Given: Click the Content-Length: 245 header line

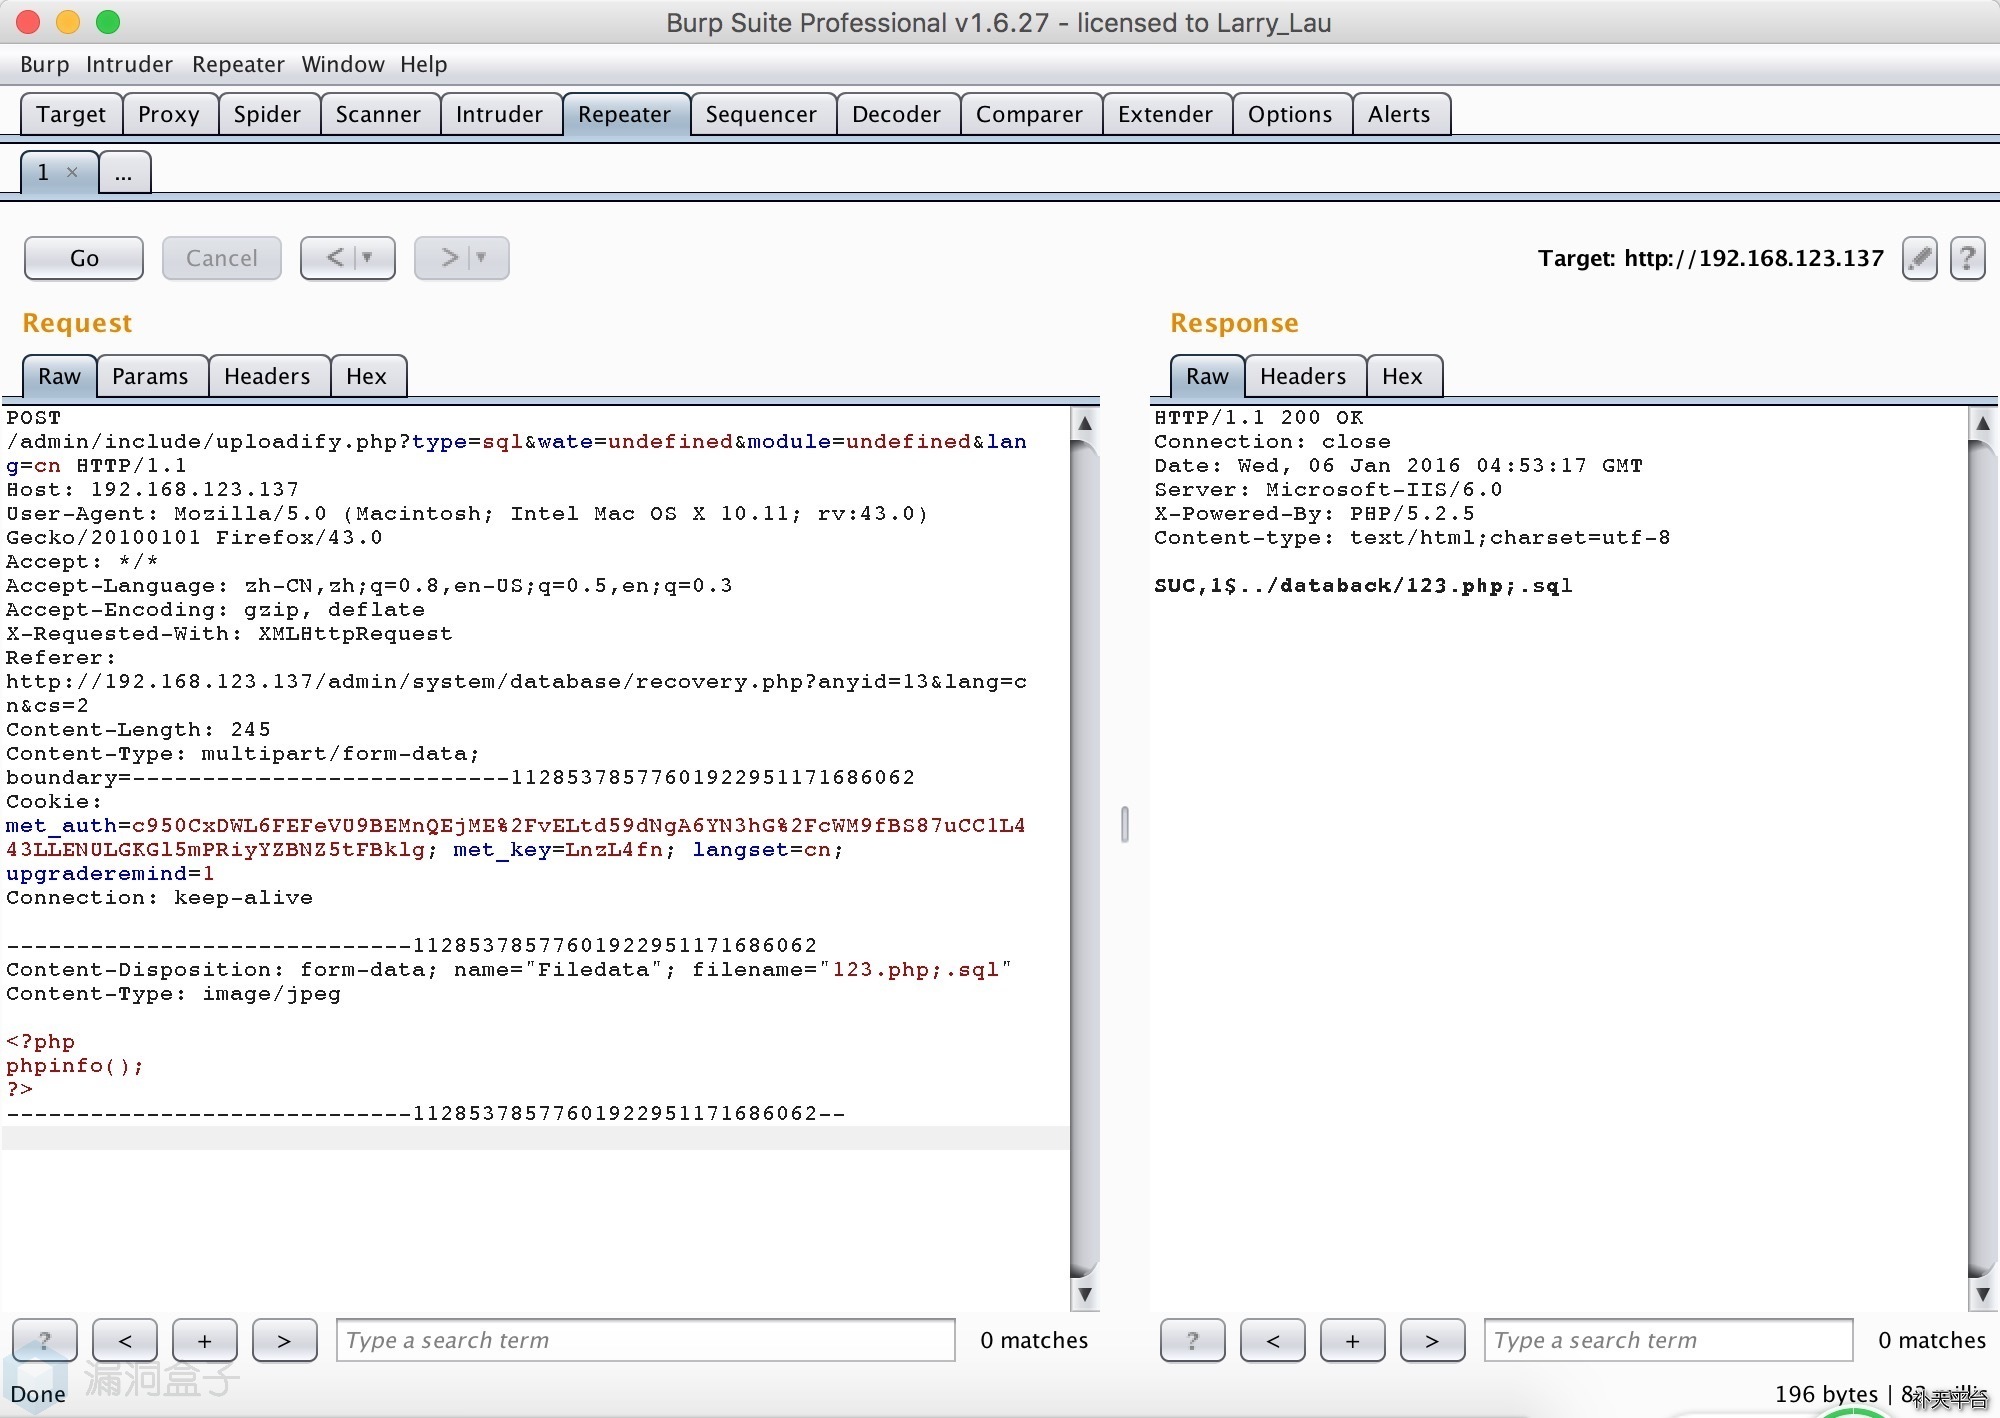Looking at the screenshot, I should pyautogui.click(x=138, y=730).
